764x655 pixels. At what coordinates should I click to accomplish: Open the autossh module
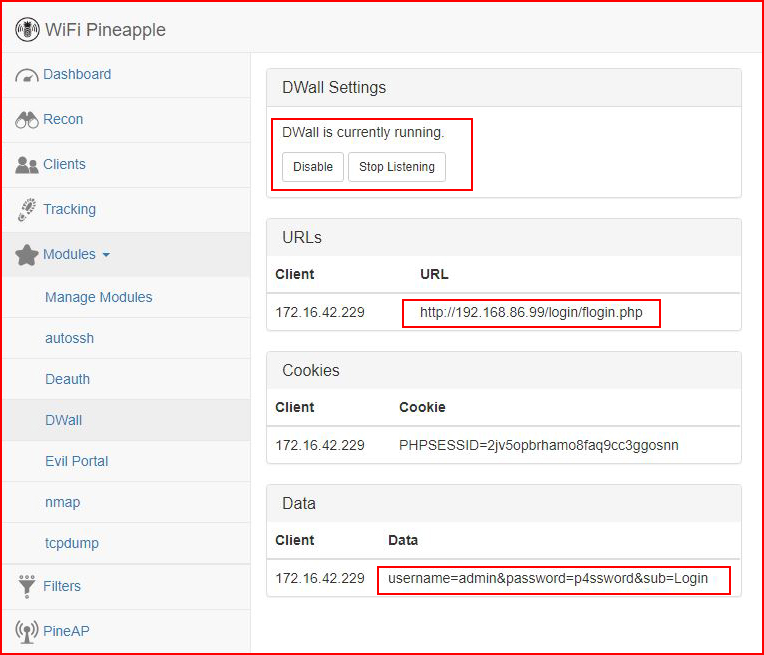click(x=69, y=338)
